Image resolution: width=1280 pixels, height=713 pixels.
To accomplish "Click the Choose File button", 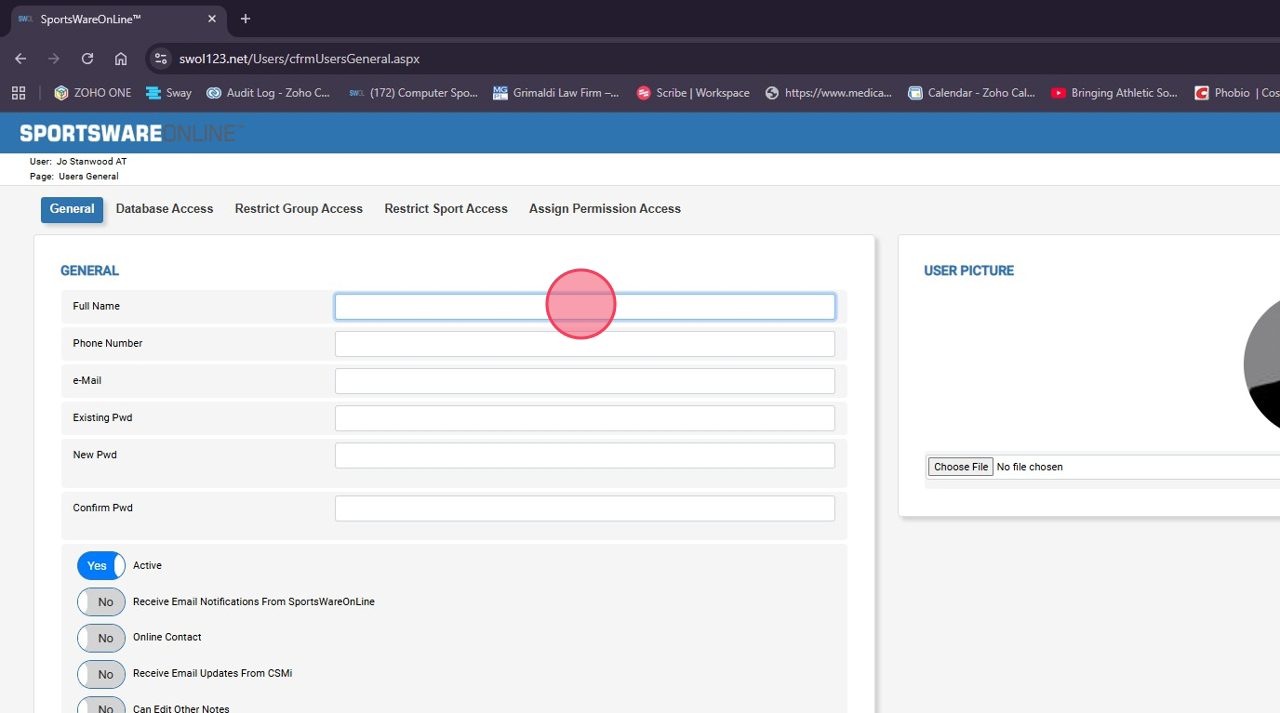I will tap(960, 467).
